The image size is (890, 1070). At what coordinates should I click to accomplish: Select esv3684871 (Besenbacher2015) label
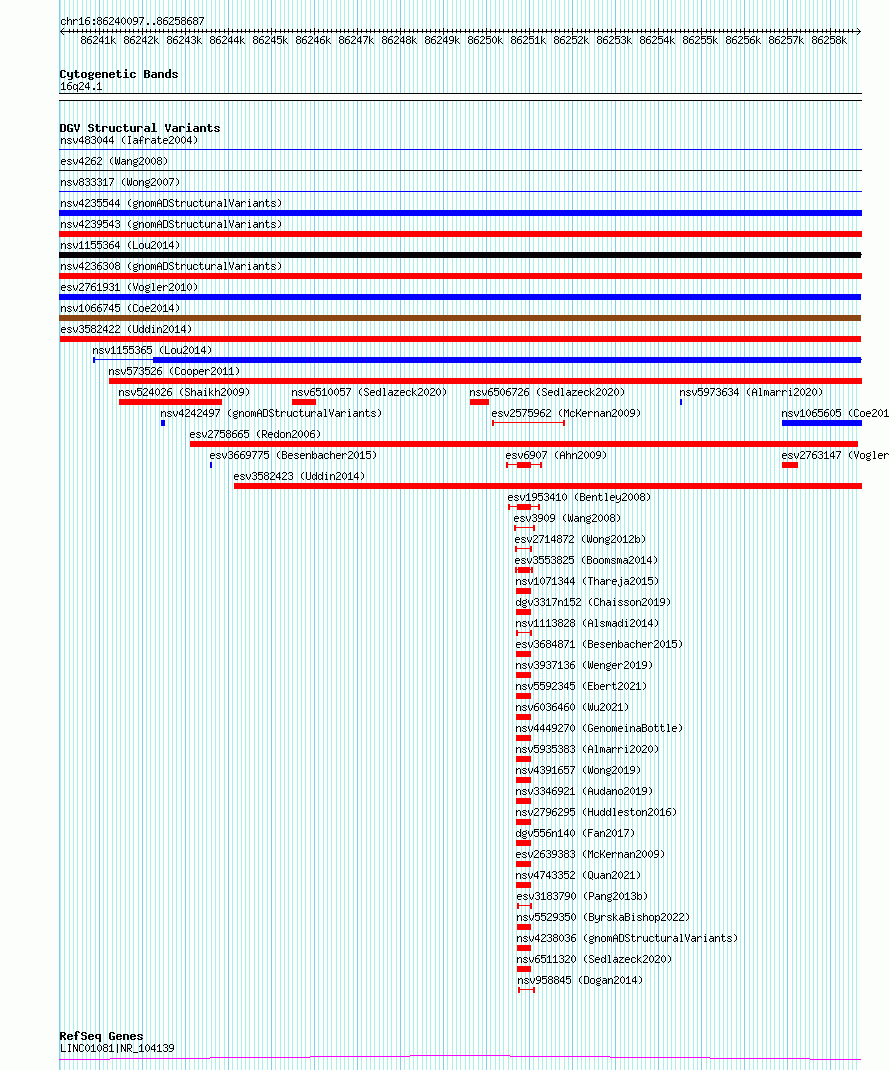pos(599,644)
